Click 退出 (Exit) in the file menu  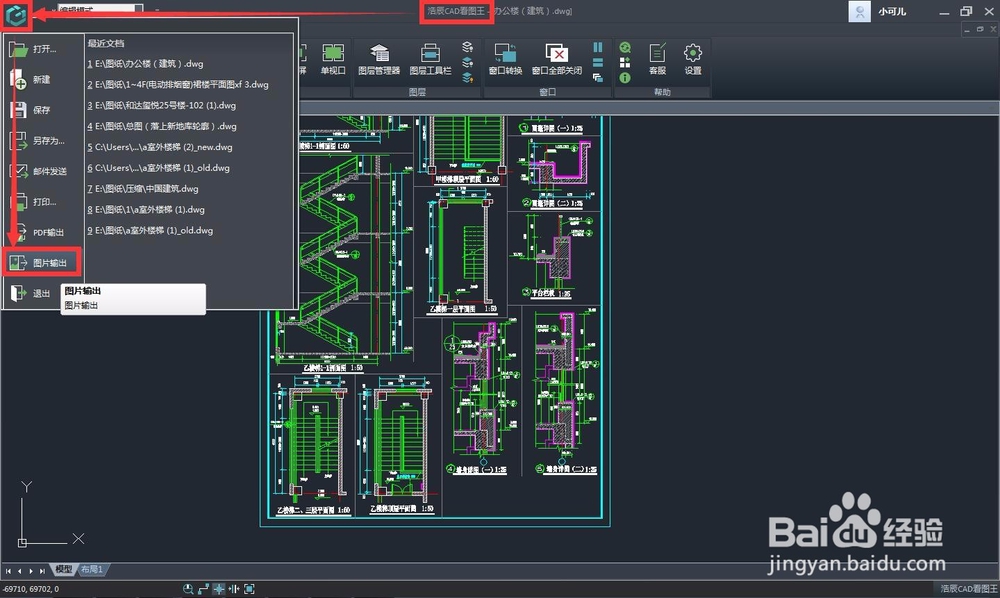pos(31,293)
